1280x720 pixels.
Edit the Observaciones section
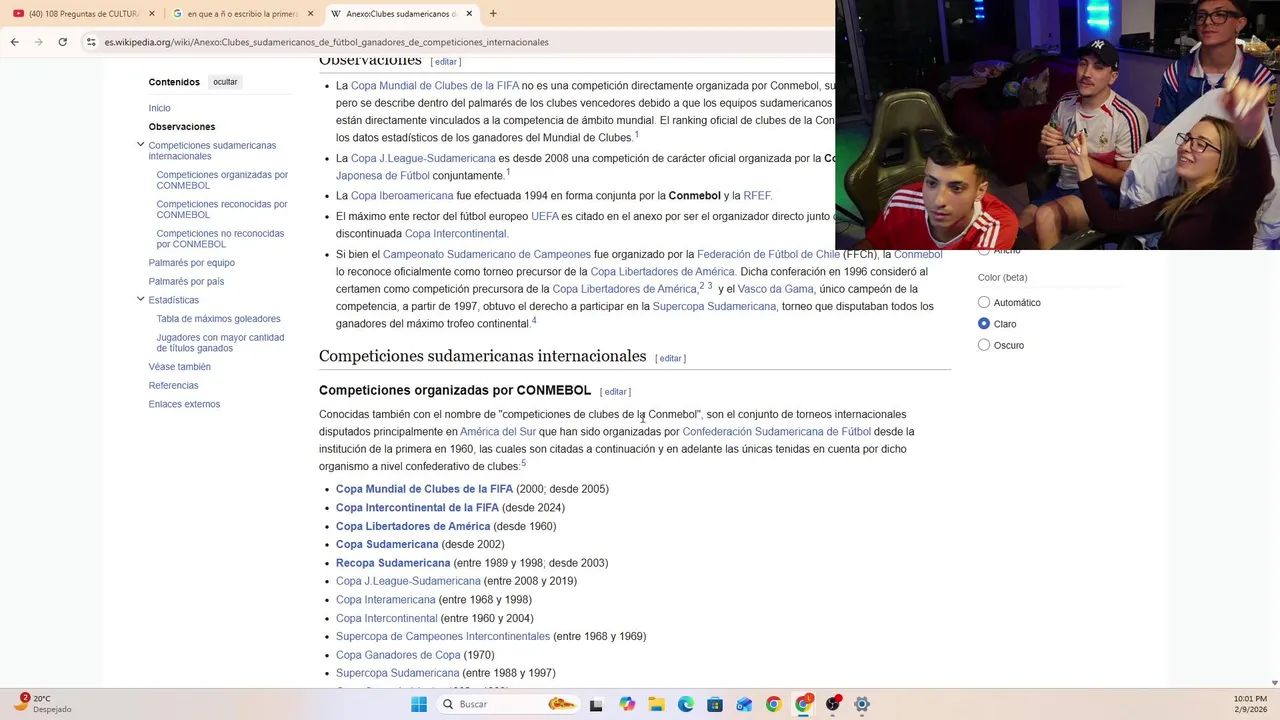[x=446, y=62]
